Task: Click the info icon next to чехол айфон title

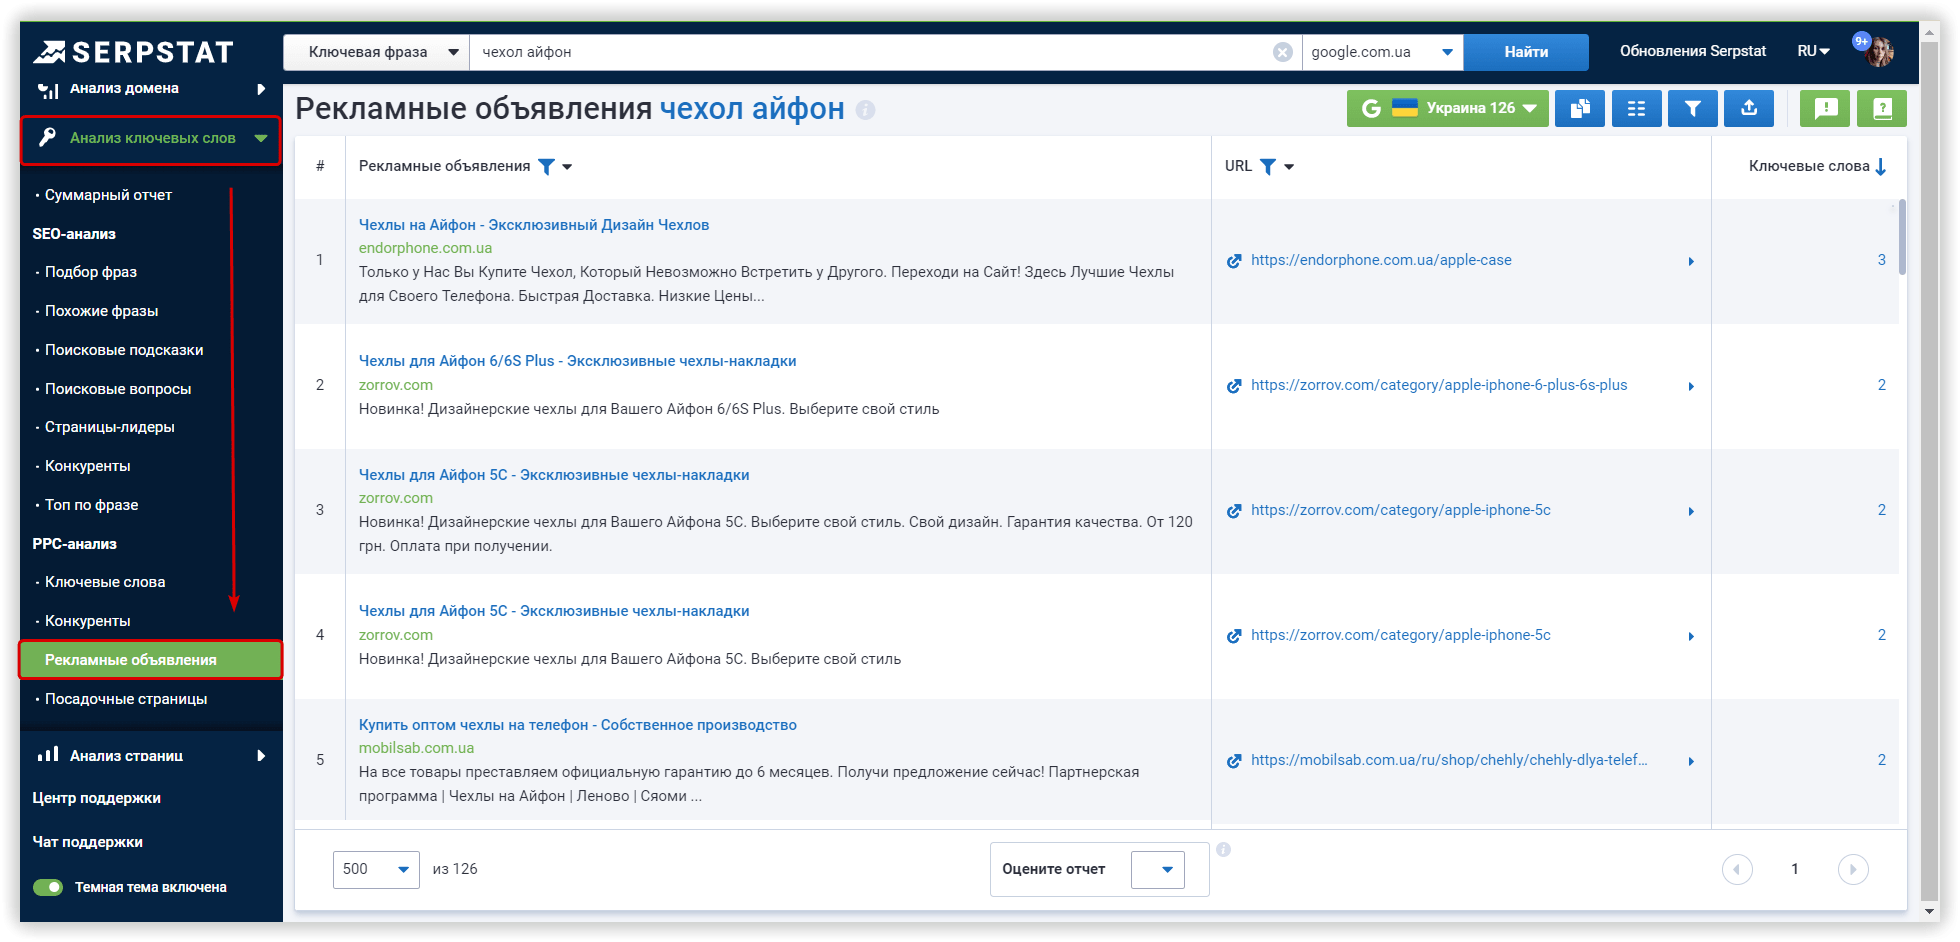Action: coord(864,110)
